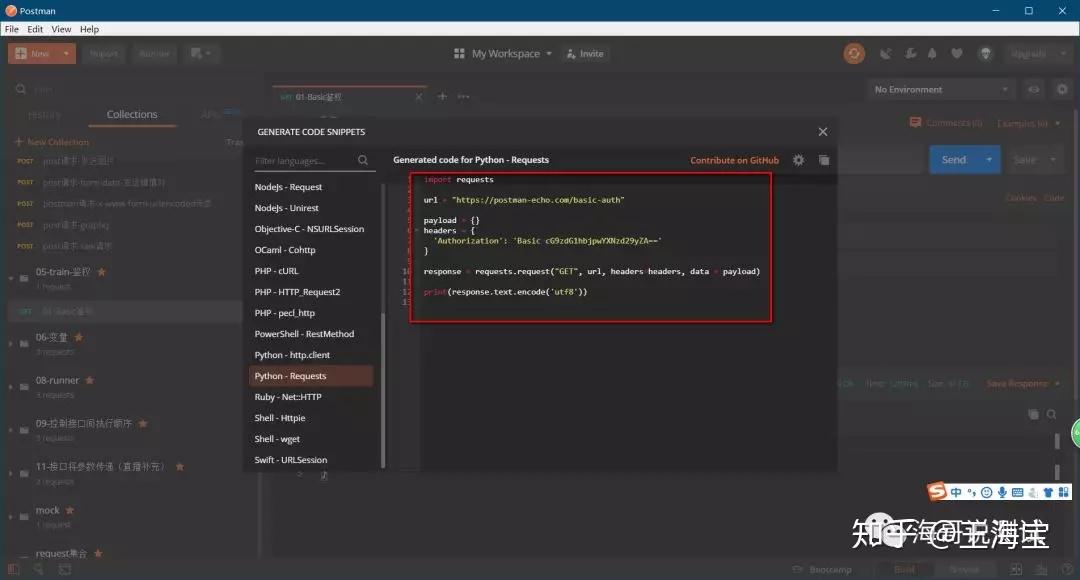This screenshot has width=1080, height=580.
Task: Open the satellite capture requests icon
Action: 886,54
